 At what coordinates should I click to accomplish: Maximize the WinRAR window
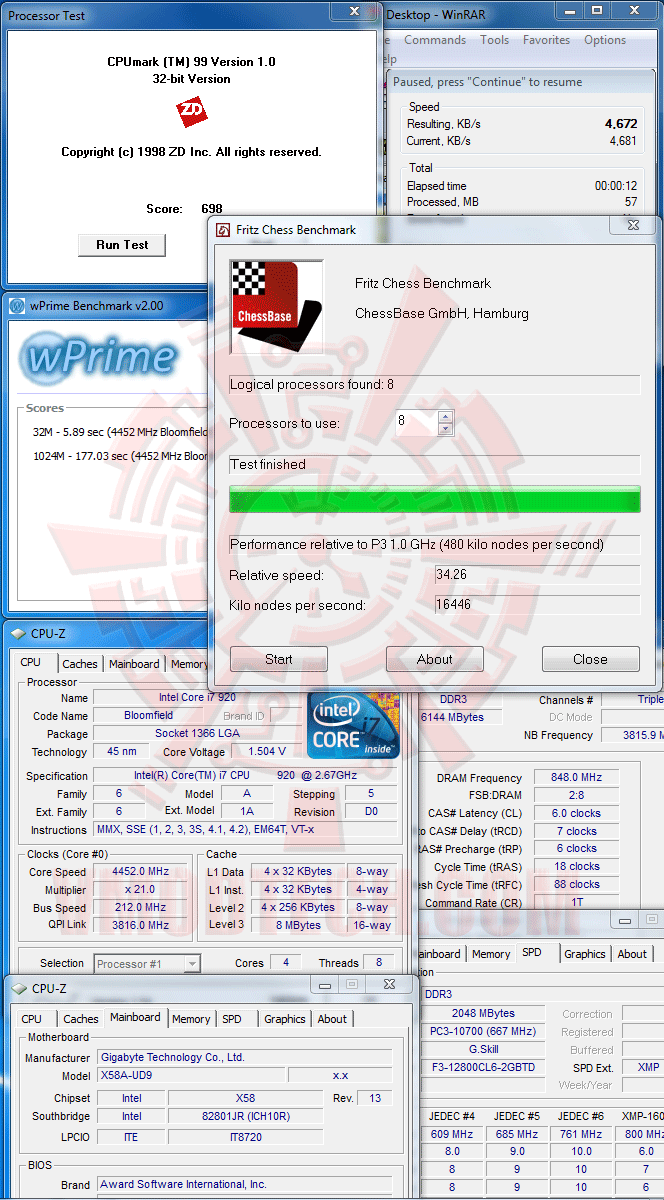[x=597, y=10]
